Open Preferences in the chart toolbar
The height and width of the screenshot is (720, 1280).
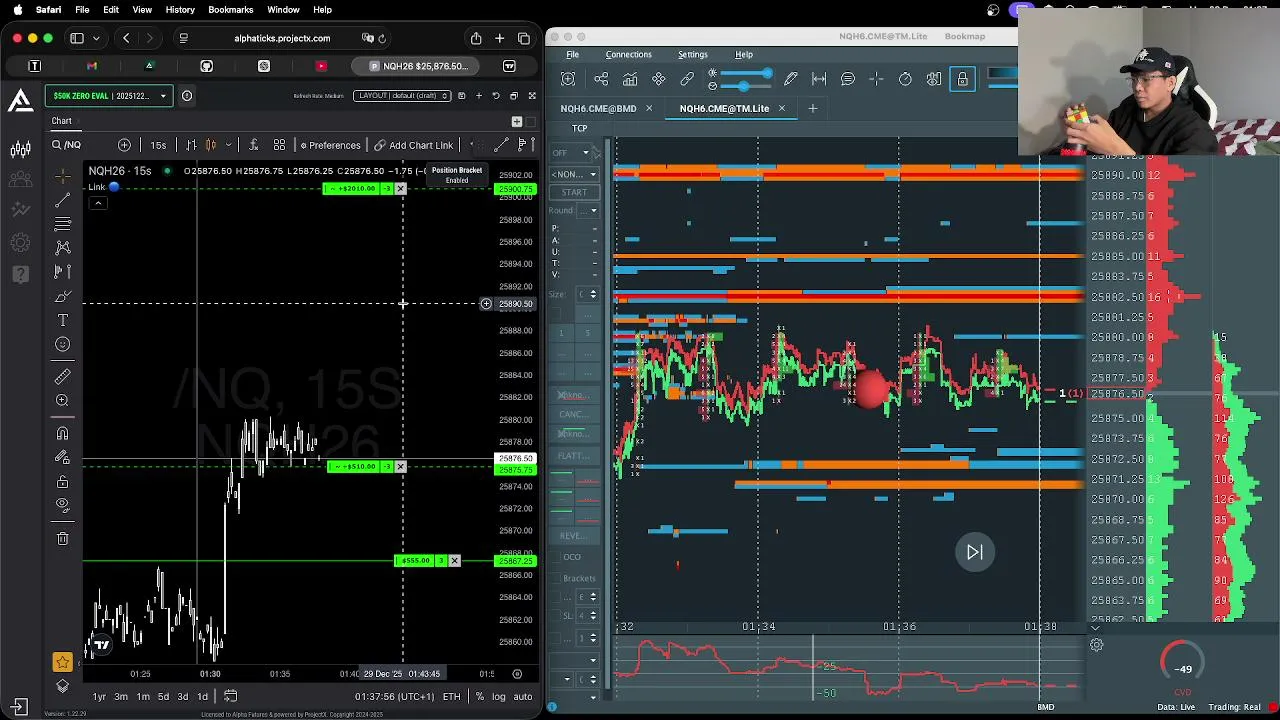tap(330, 145)
